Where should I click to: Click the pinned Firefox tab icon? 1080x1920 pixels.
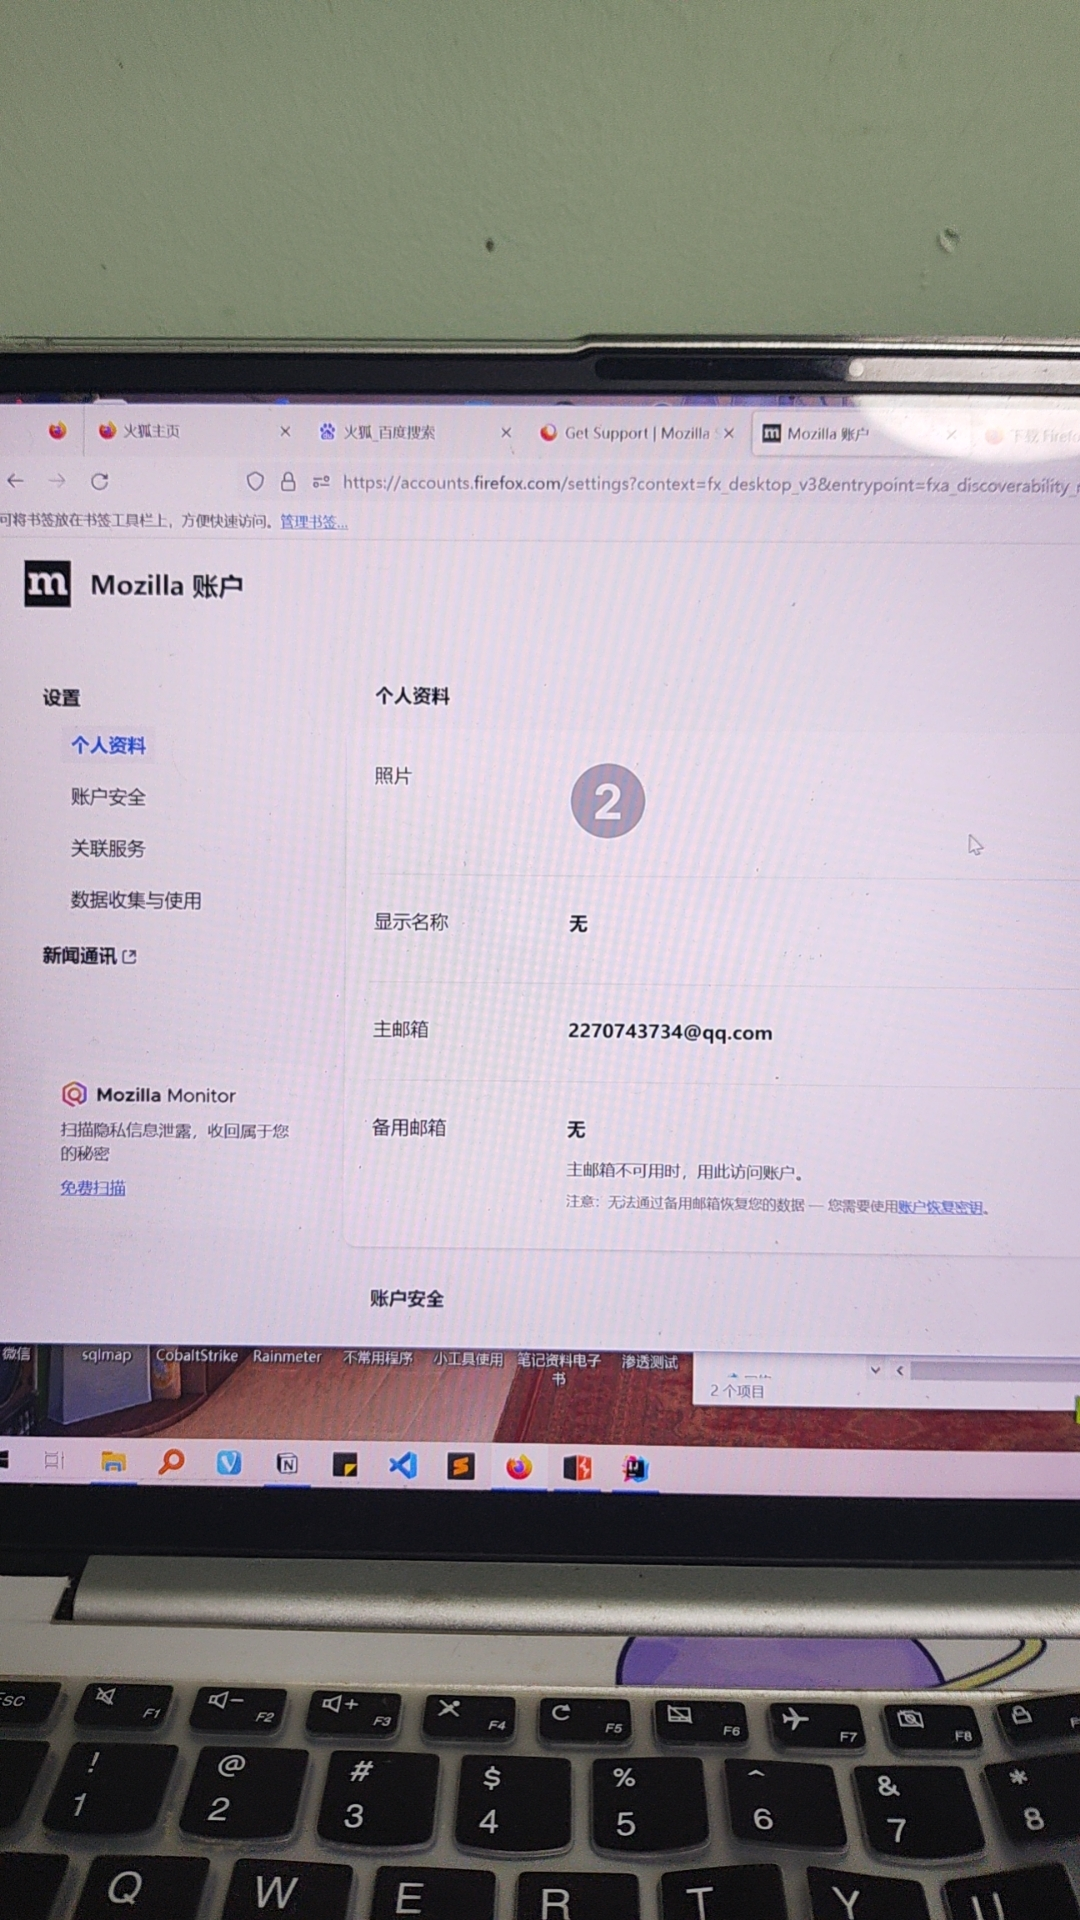[x=58, y=430]
